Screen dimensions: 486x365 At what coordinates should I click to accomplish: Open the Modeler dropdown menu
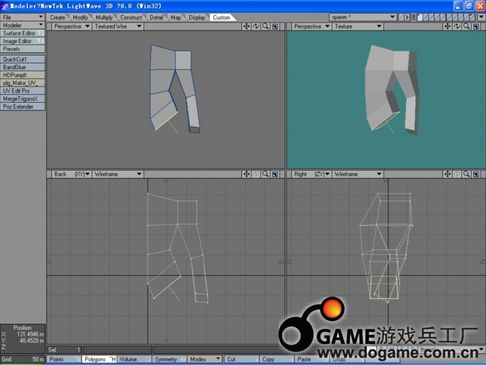(x=22, y=25)
